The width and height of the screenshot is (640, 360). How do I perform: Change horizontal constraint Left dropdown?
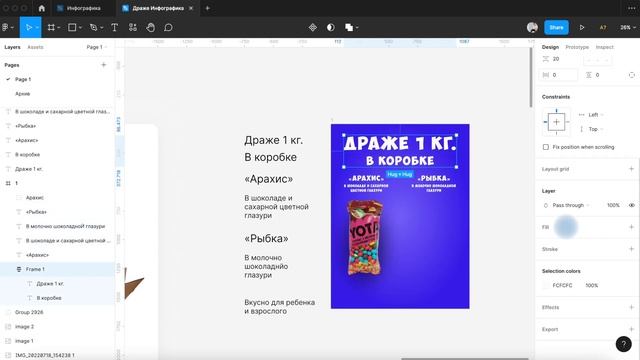pos(596,115)
